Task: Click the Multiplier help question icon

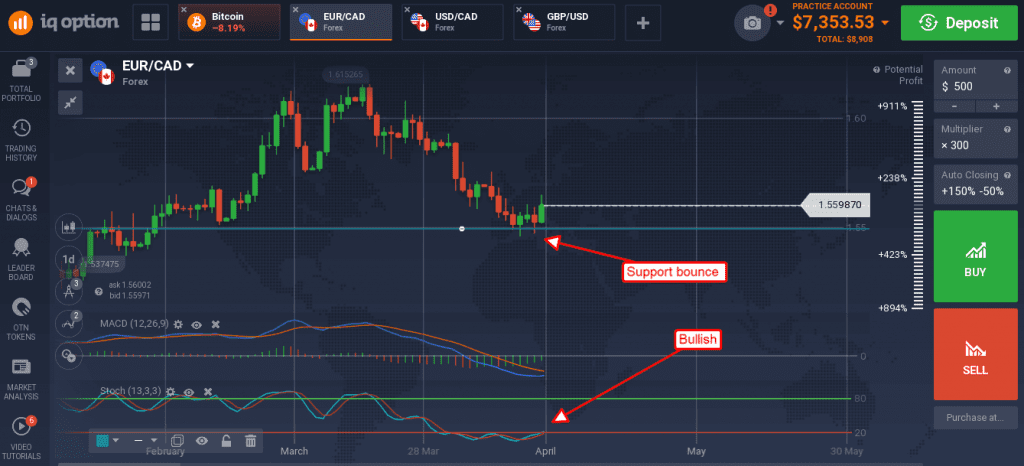Action: click(x=1007, y=129)
